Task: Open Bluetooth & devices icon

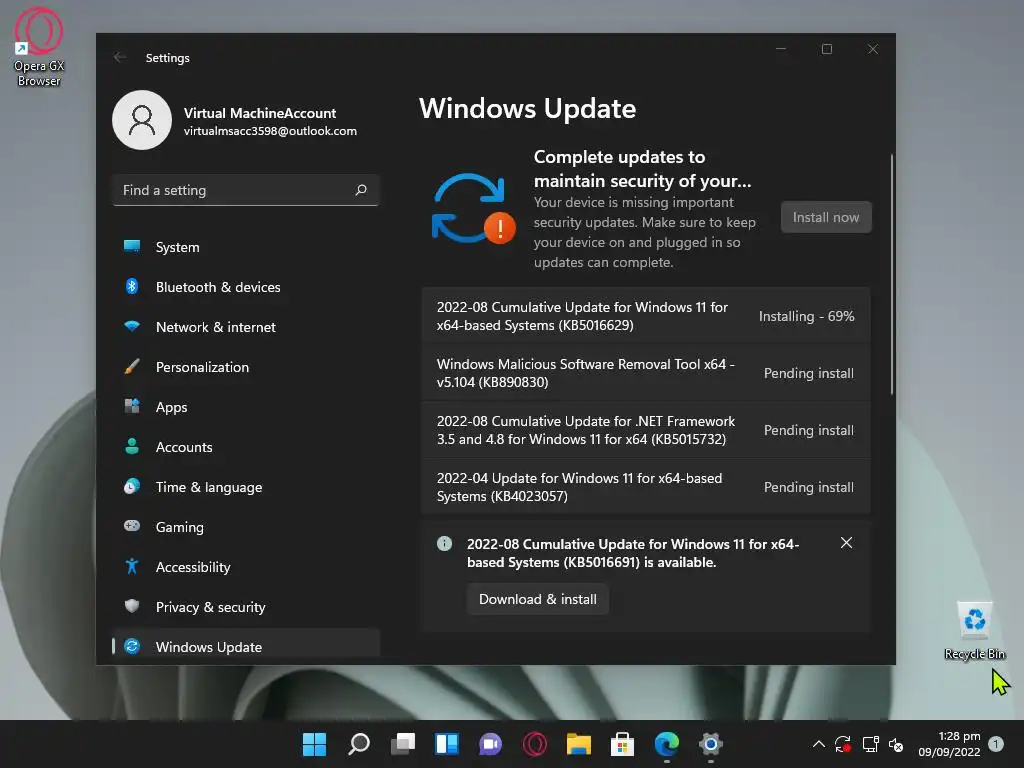Action: pyautogui.click(x=132, y=286)
